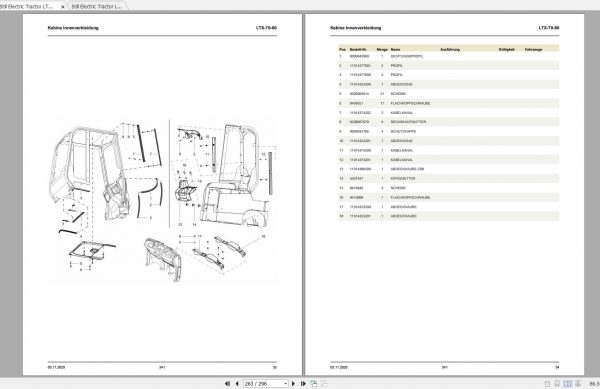Click the 'Gültigkeit' column header

pyautogui.click(x=507, y=49)
